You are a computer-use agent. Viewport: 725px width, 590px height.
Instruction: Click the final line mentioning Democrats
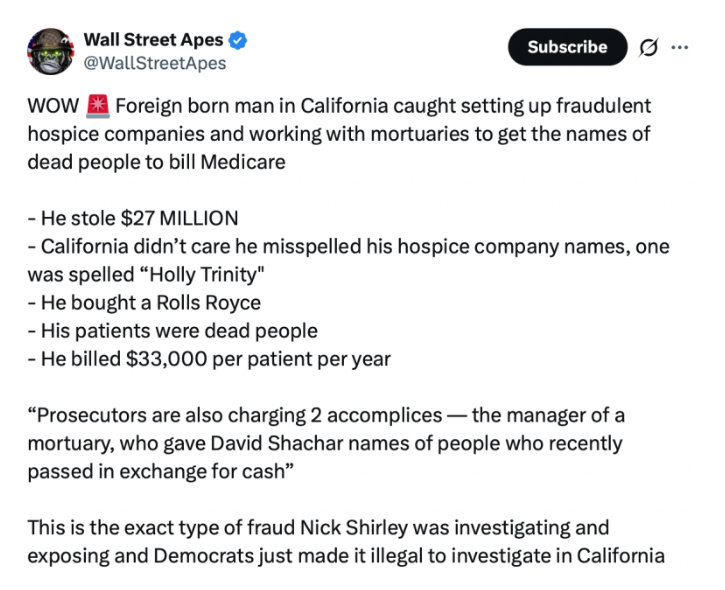tap(346, 556)
